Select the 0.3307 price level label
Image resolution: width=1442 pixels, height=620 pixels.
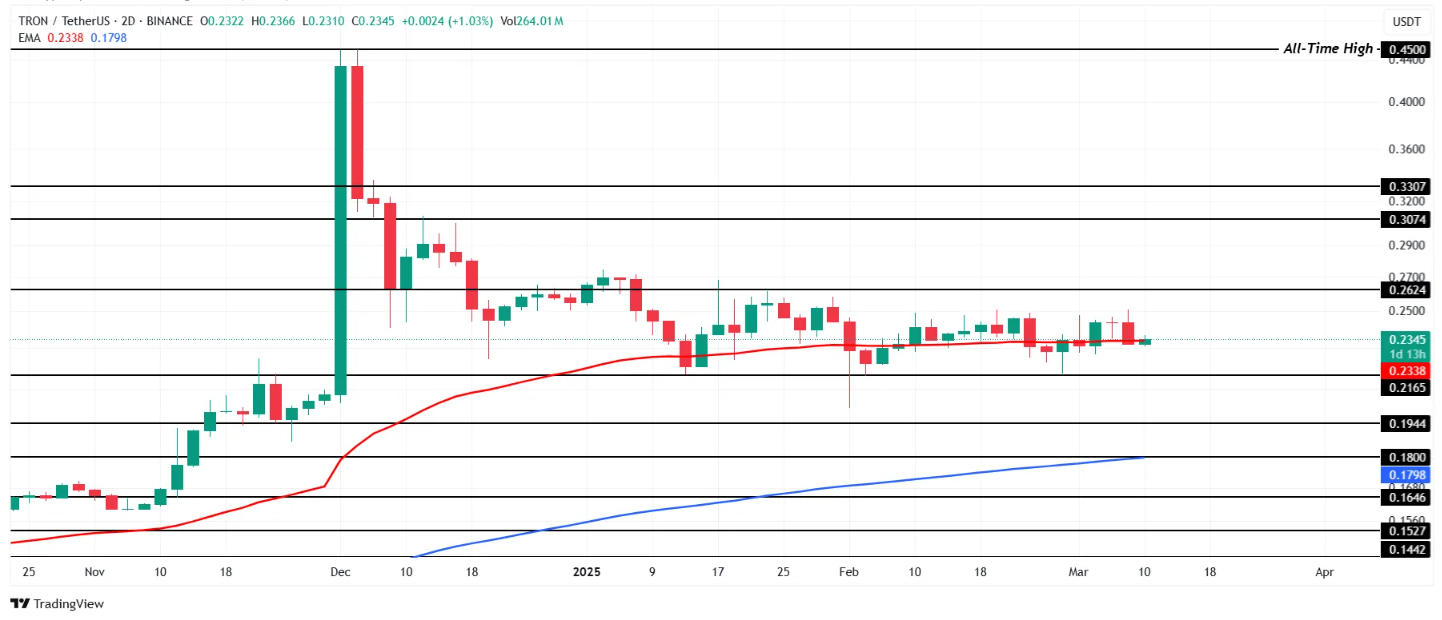(1405, 186)
